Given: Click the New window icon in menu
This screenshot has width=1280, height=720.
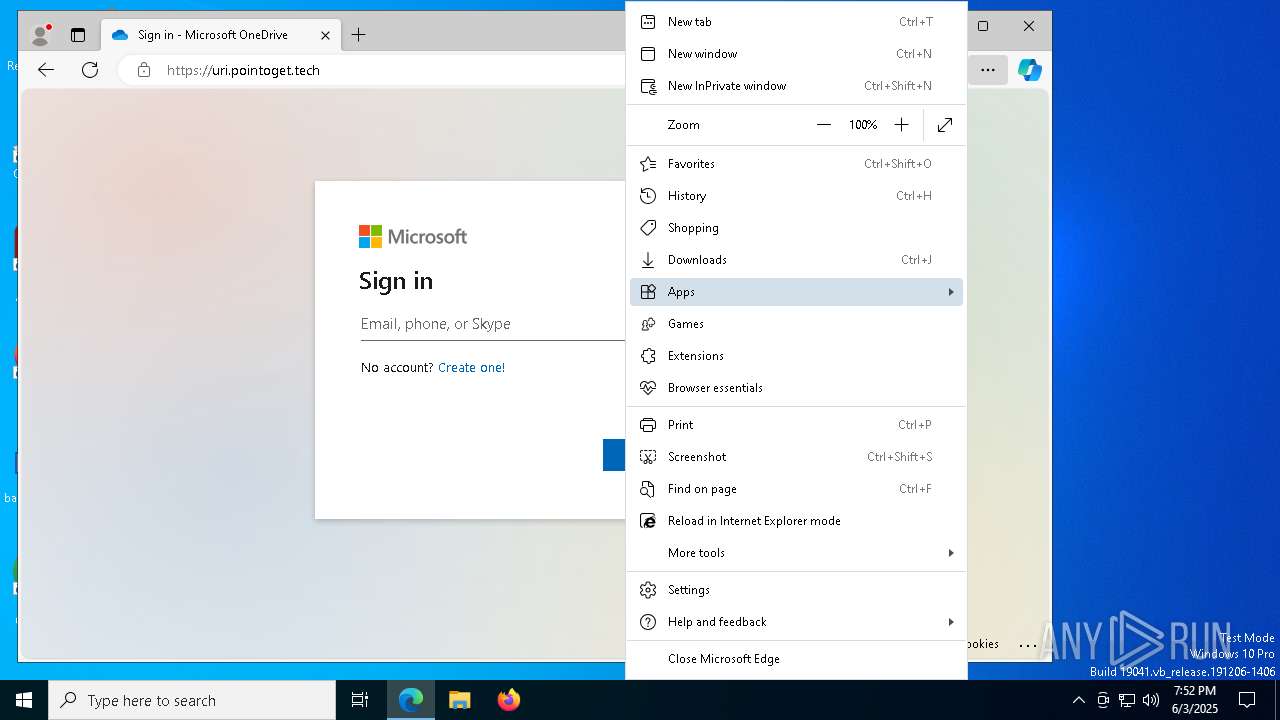Looking at the screenshot, I should (x=648, y=54).
